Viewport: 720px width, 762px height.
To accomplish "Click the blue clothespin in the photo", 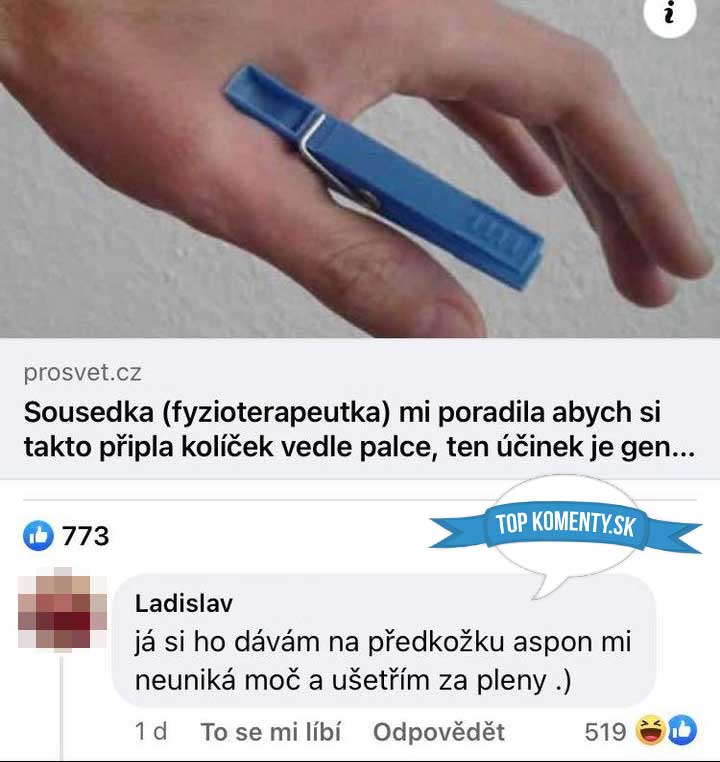I will 382,176.
